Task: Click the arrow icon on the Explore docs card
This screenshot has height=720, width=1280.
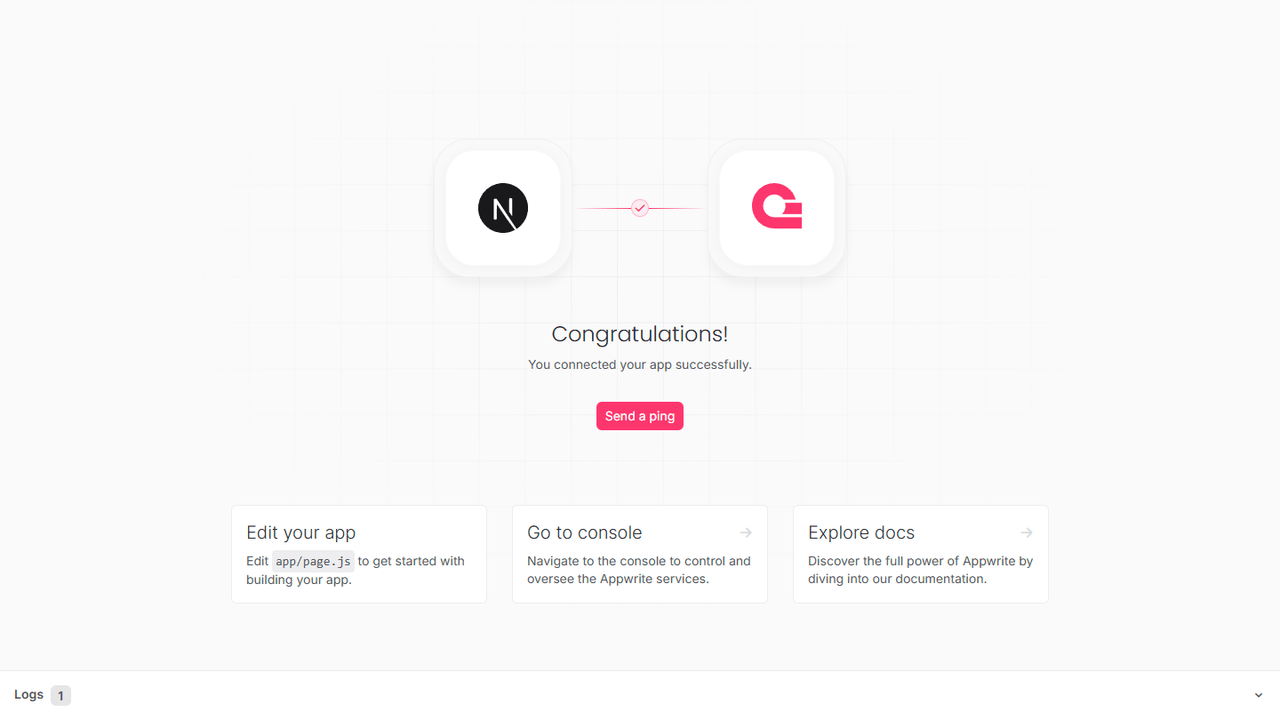Action: tap(1026, 532)
